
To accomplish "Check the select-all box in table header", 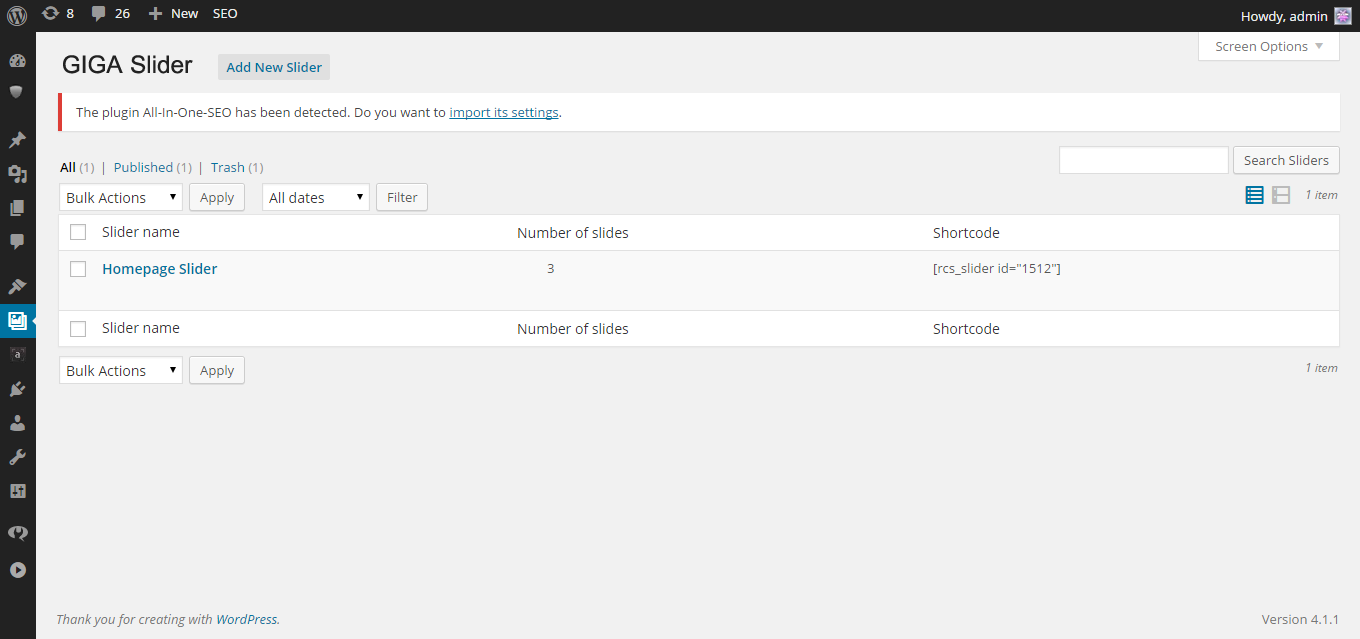I will coord(78,233).
